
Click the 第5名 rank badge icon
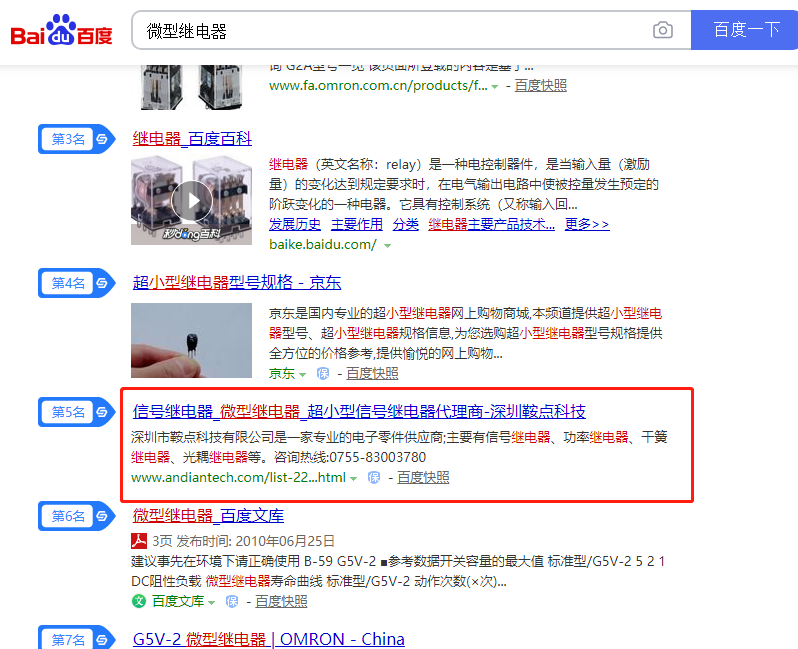click(76, 412)
